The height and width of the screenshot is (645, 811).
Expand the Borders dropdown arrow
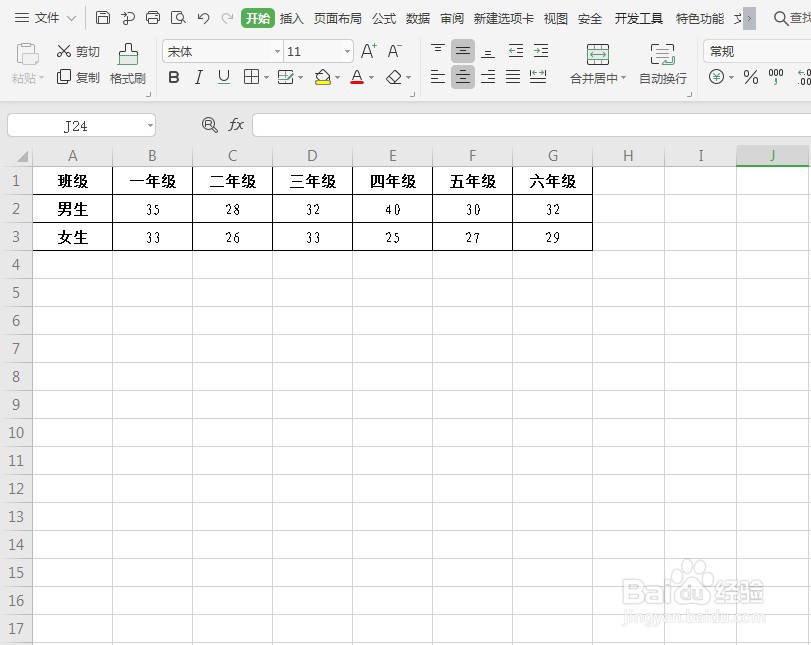[x=266, y=78]
